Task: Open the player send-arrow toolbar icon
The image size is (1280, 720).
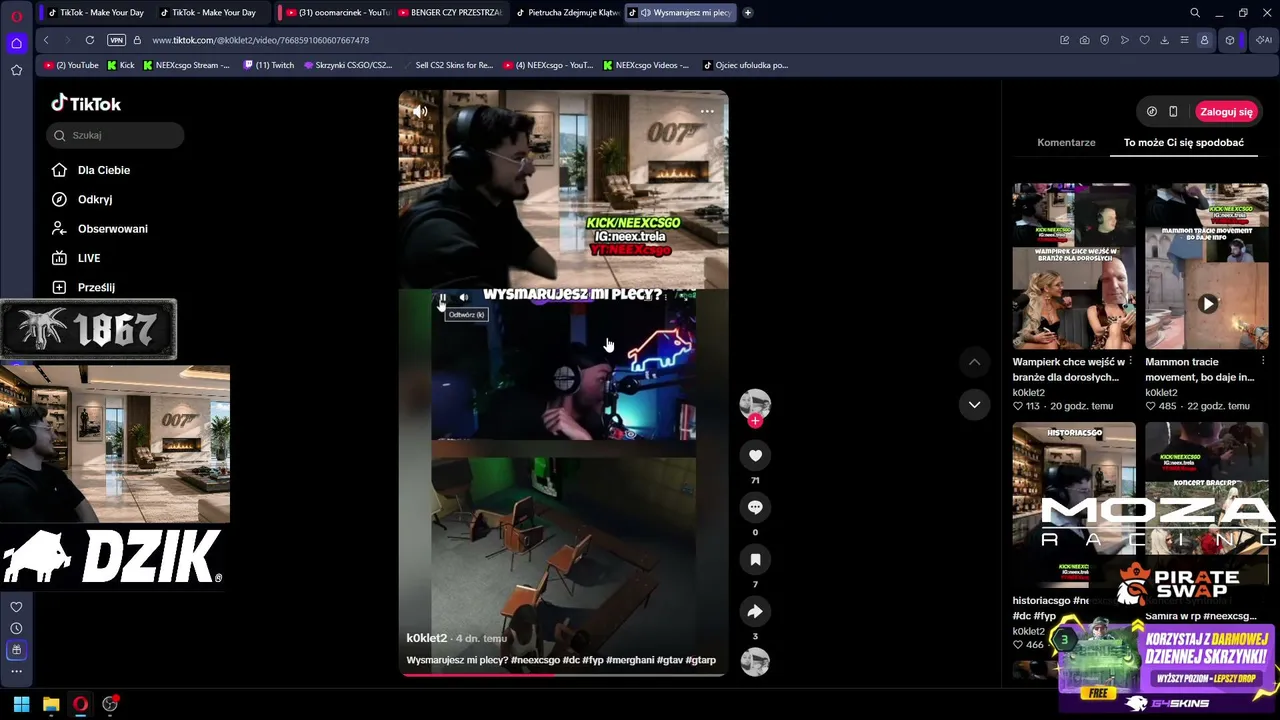Action: point(1125,40)
